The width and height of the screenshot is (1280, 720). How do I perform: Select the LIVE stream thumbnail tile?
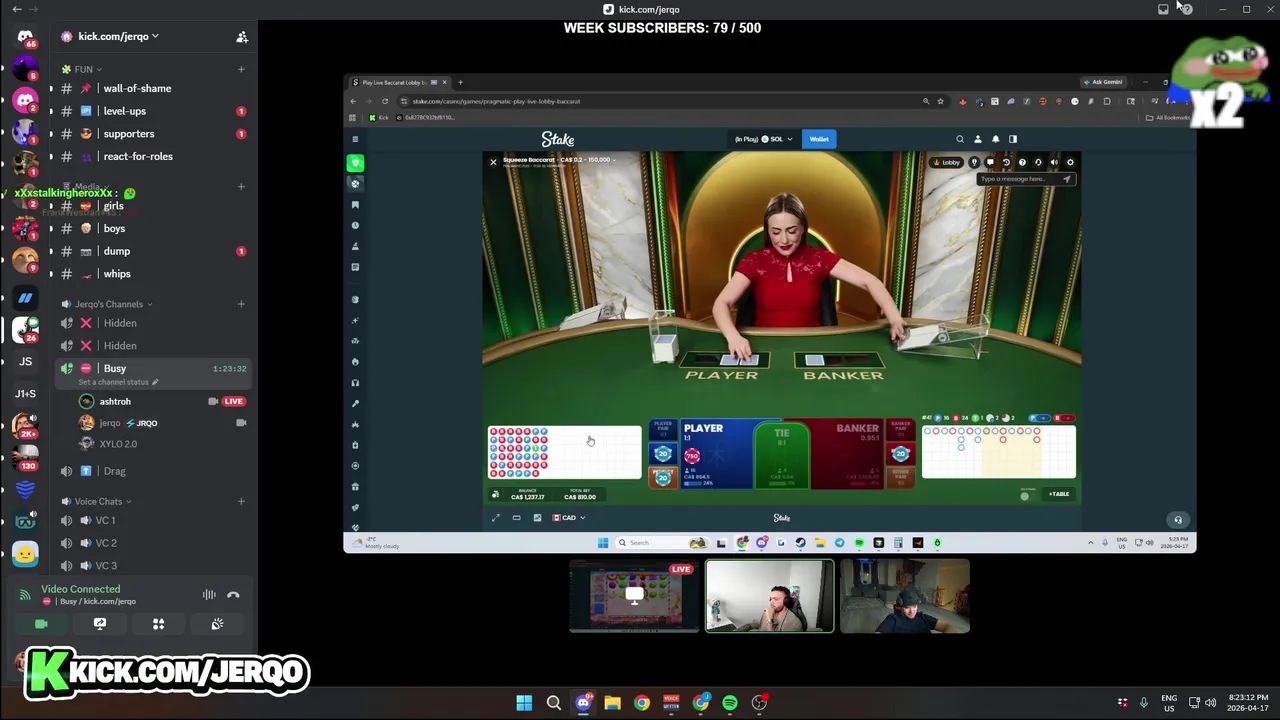(634, 596)
